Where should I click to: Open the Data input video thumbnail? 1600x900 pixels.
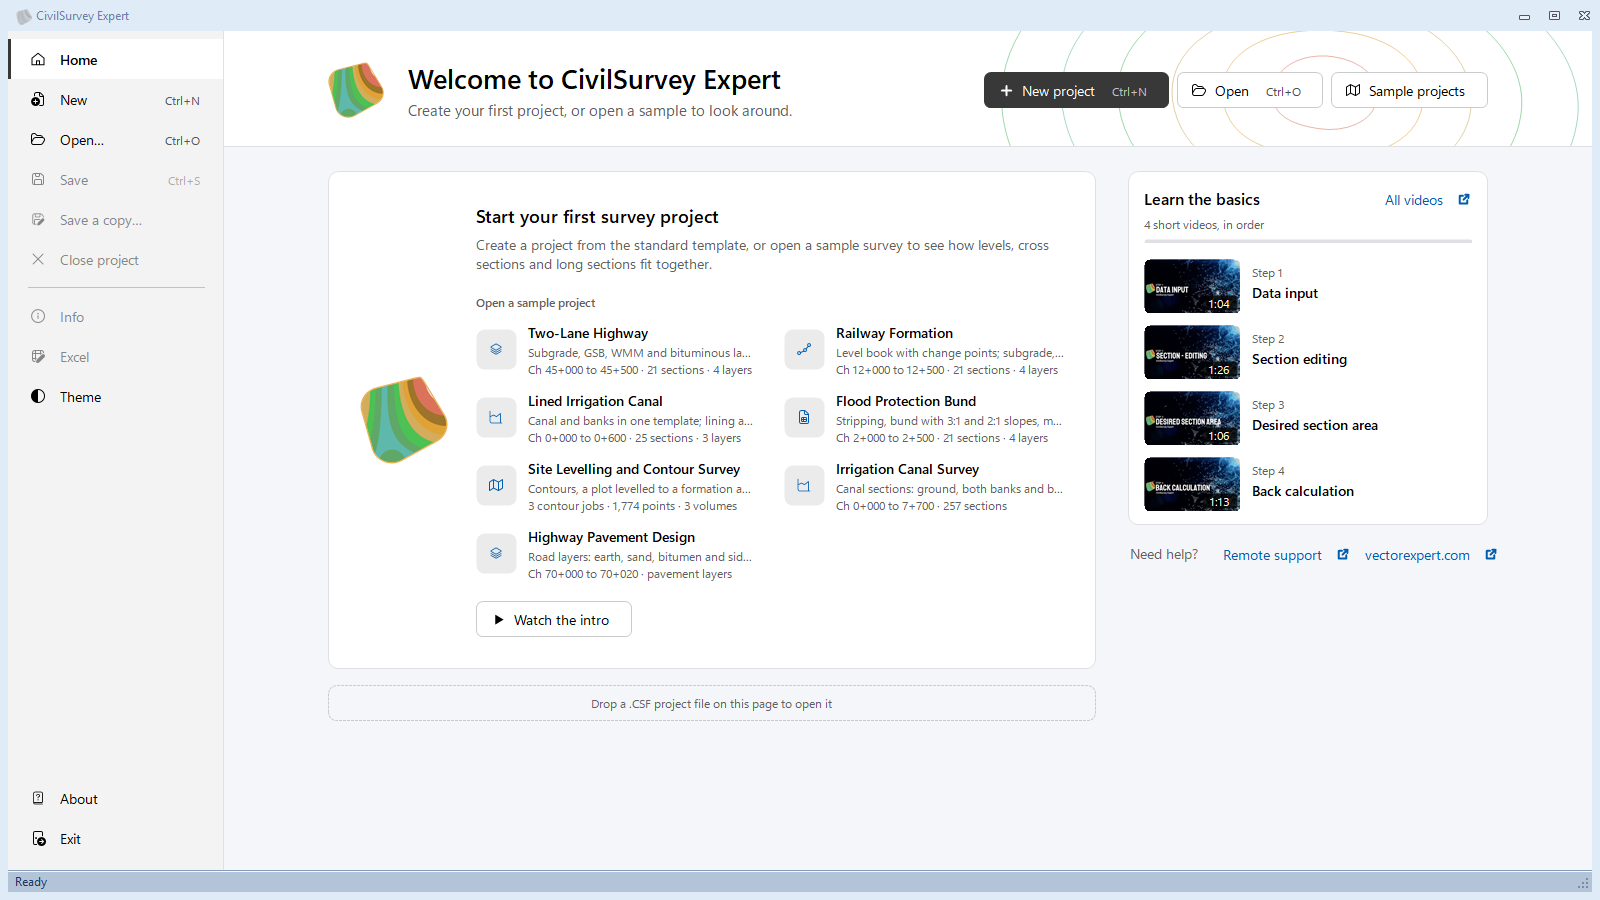coord(1192,286)
